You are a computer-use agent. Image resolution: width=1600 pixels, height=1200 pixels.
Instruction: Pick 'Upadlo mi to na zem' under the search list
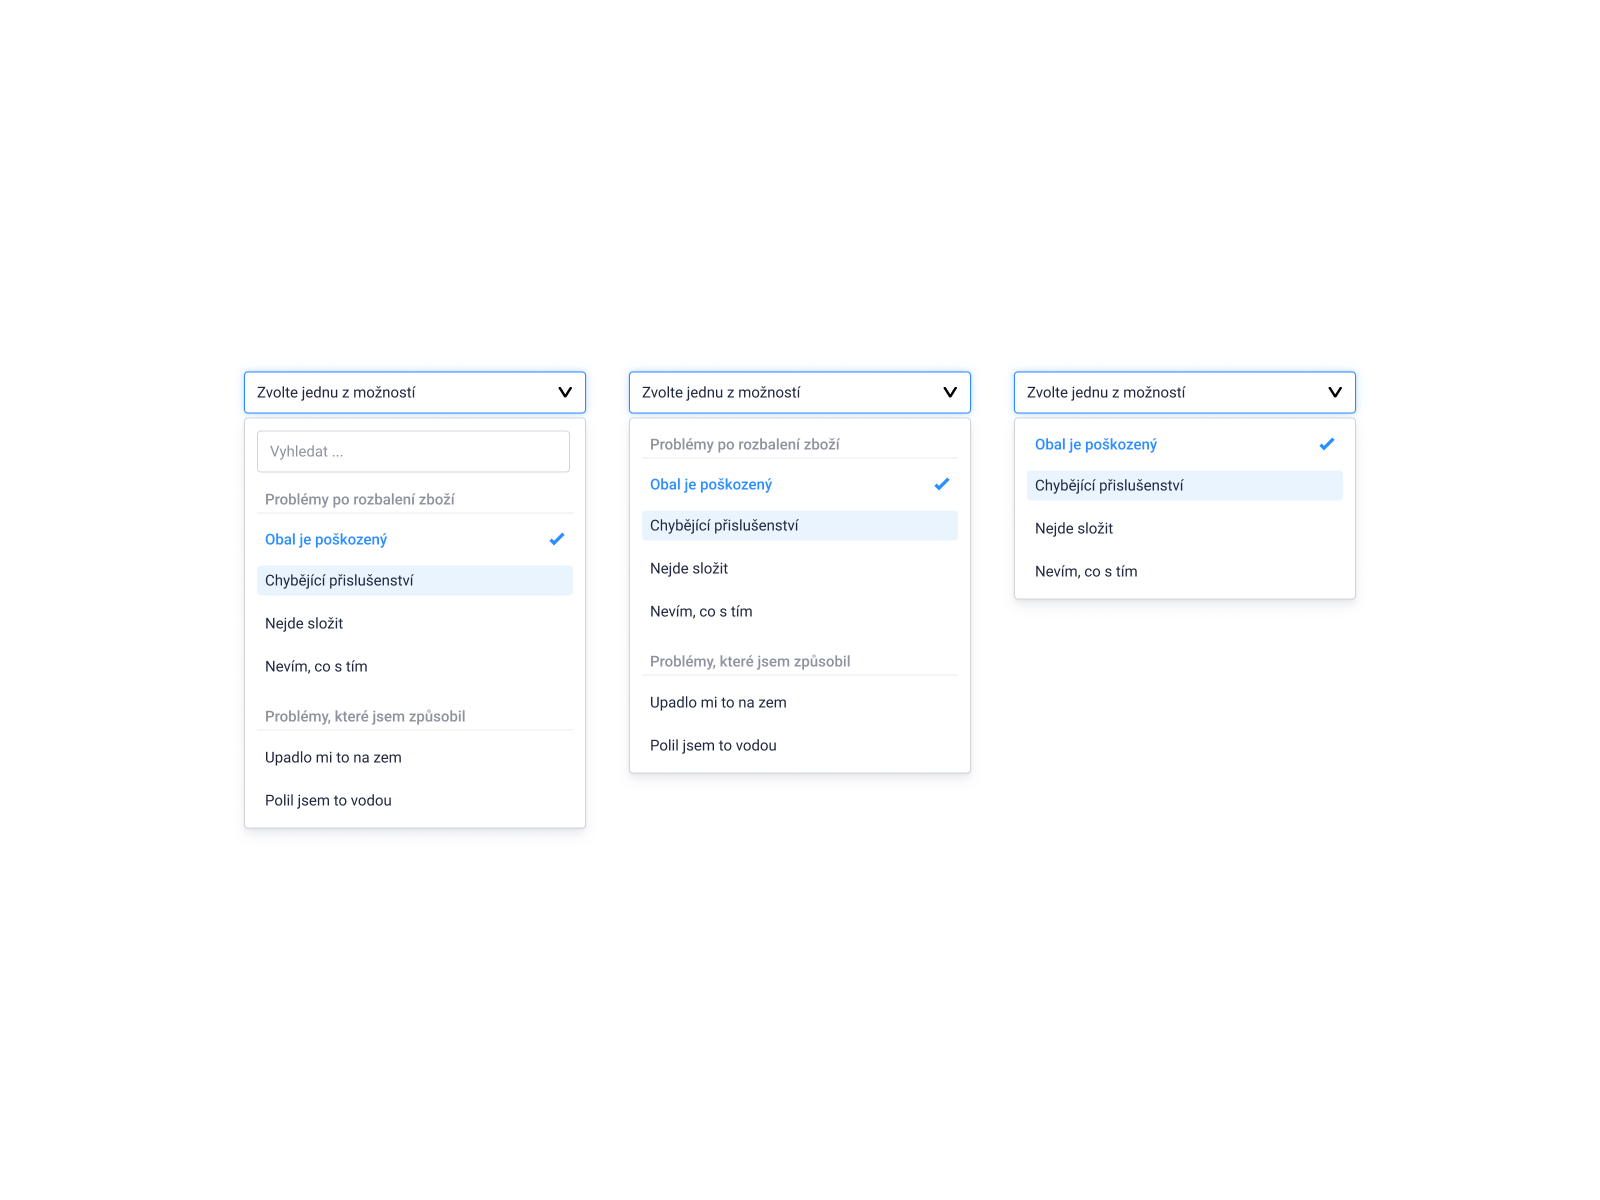(x=333, y=757)
